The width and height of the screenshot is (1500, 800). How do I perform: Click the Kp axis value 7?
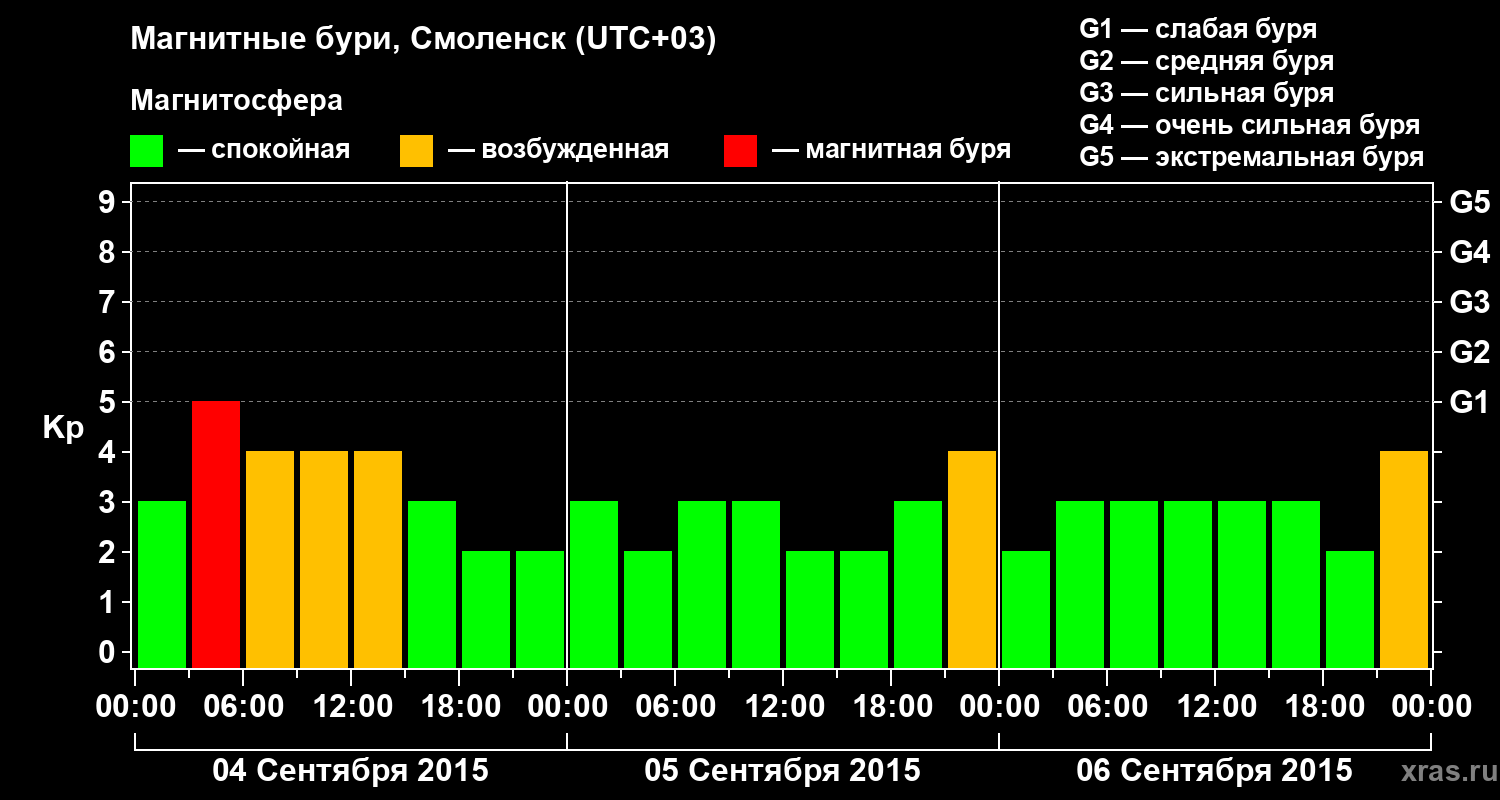(x=109, y=302)
